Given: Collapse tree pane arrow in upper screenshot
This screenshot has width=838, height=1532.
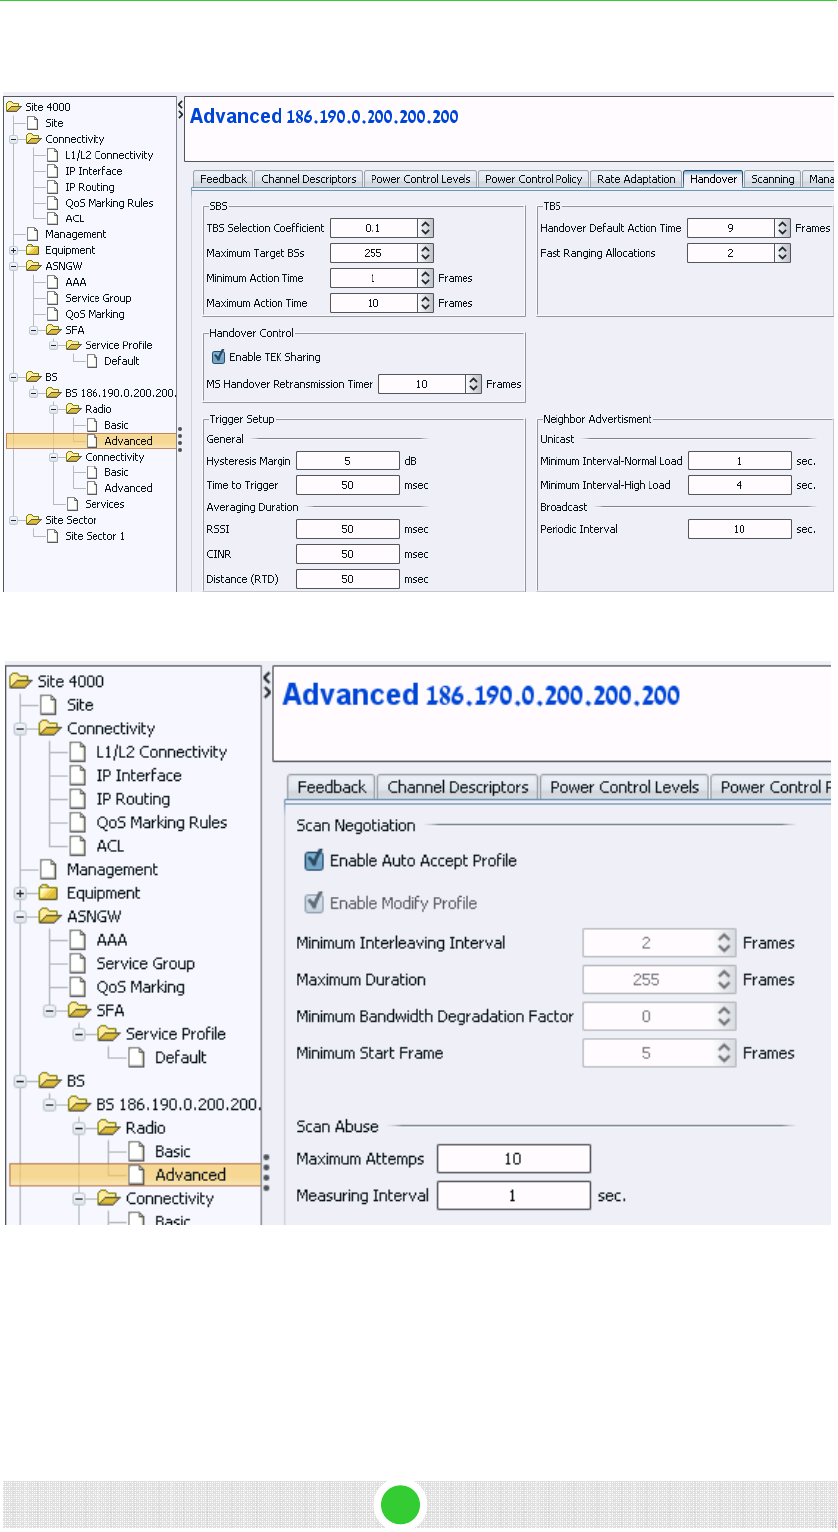Looking at the screenshot, I should 180,103.
